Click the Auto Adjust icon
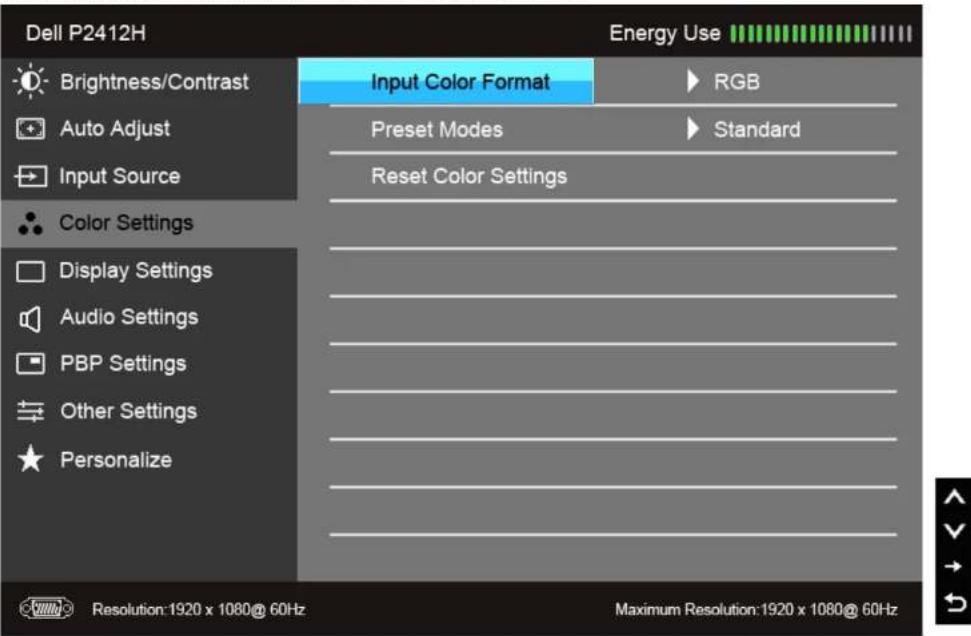Viewport: 971px width, 636px height. click(30, 129)
